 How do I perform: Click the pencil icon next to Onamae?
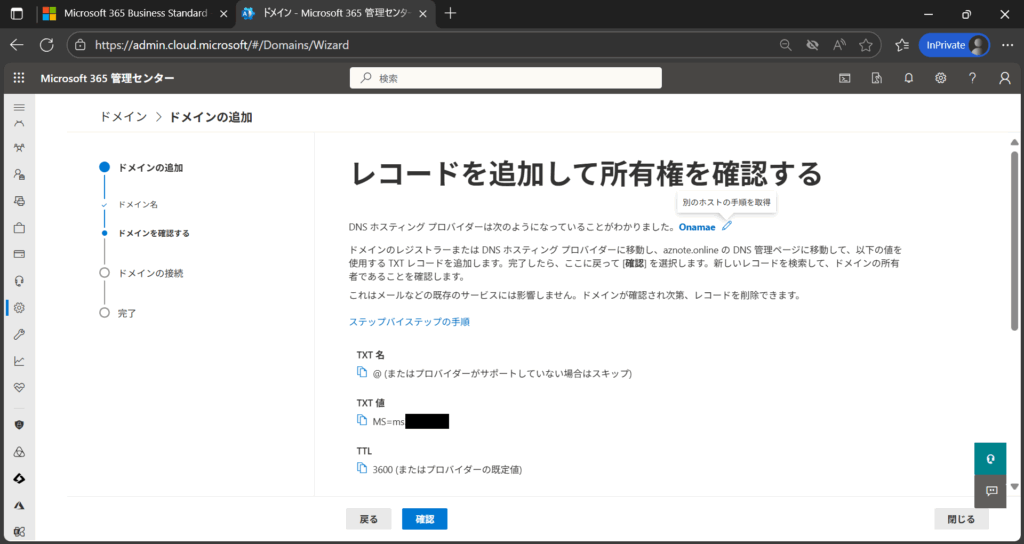click(727, 227)
